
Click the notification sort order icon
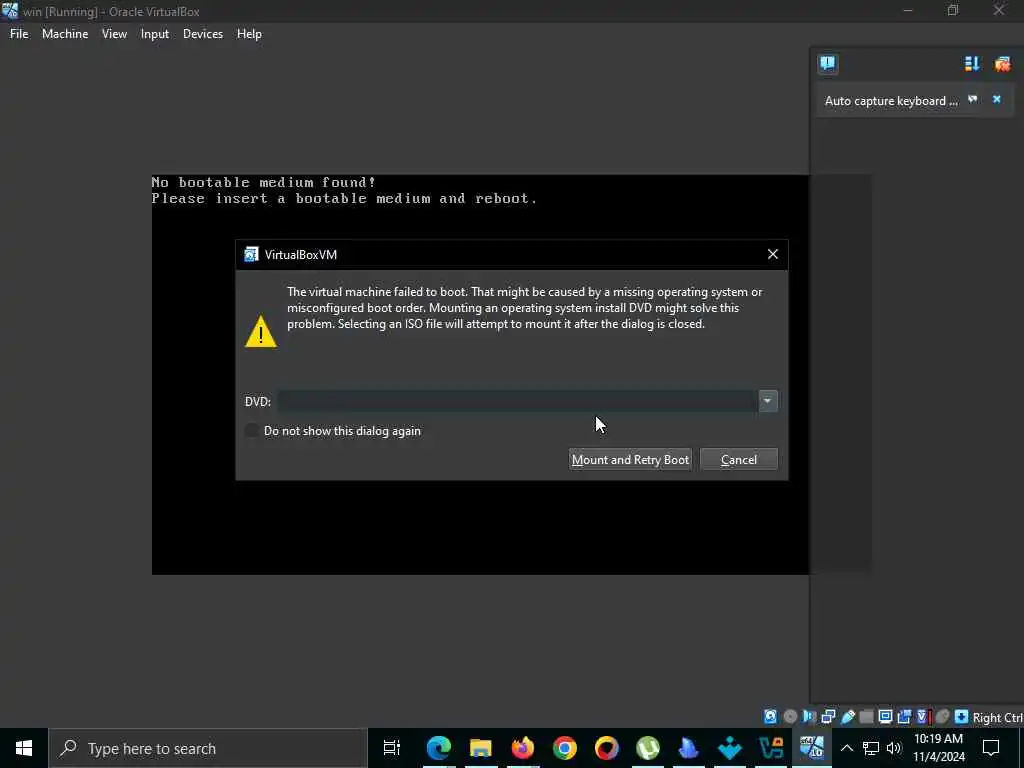click(x=972, y=63)
